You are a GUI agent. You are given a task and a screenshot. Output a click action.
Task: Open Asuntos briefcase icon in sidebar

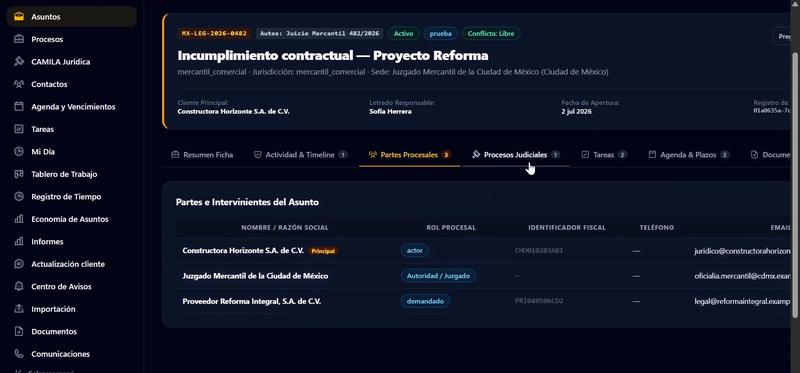click(x=19, y=16)
